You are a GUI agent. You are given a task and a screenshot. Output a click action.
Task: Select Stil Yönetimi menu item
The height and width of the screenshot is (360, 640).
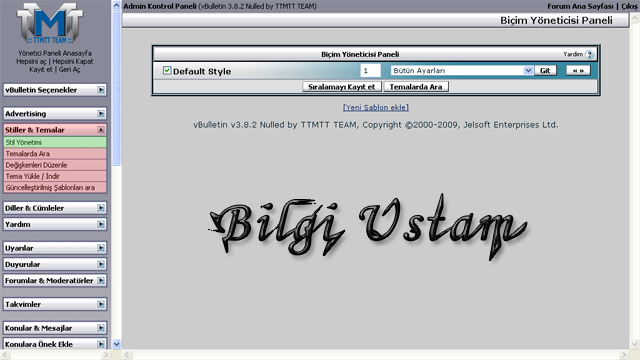55,142
